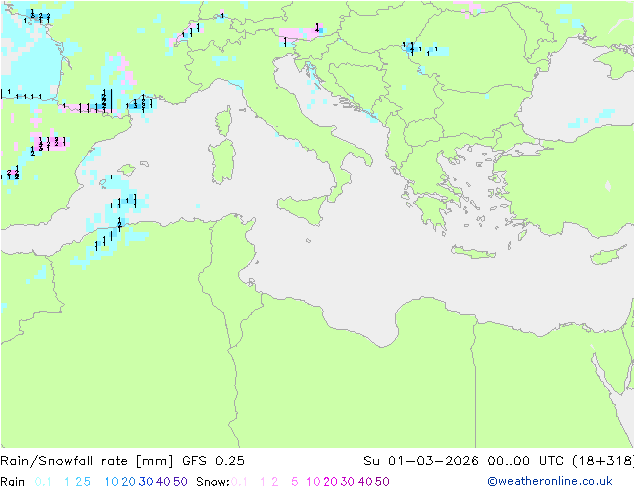Click the 'Su 01-03-2026' date text
634x490 pixels.
pos(421,461)
